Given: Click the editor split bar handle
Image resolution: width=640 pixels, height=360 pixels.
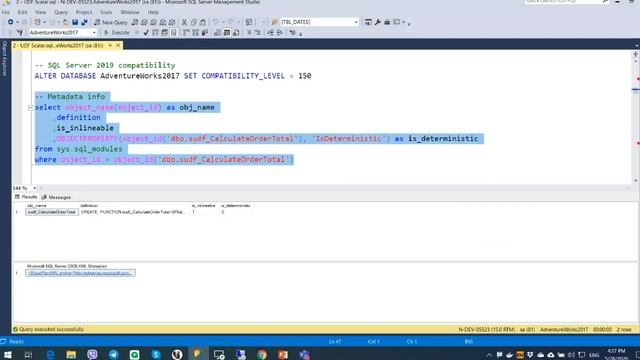Looking at the screenshot, I should pos(636,53).
